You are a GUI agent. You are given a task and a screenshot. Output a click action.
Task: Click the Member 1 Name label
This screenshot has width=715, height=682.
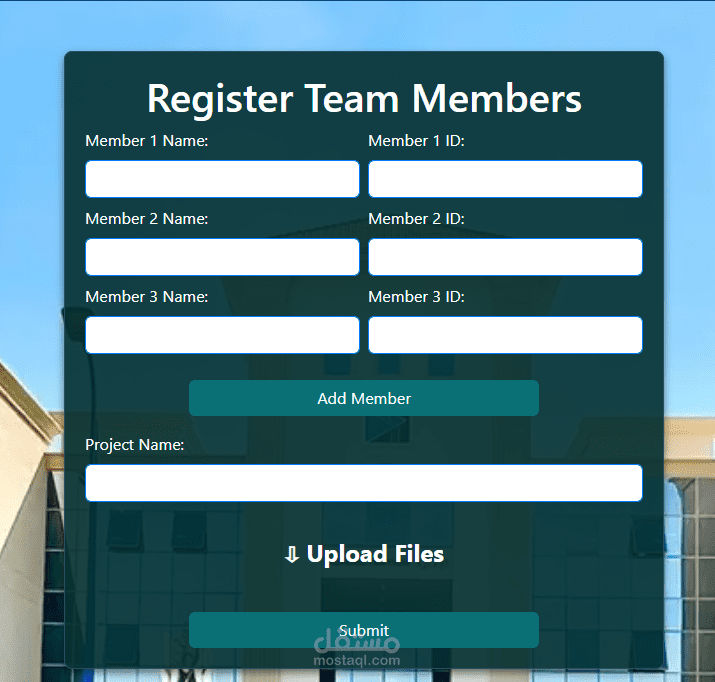[147, 141]
